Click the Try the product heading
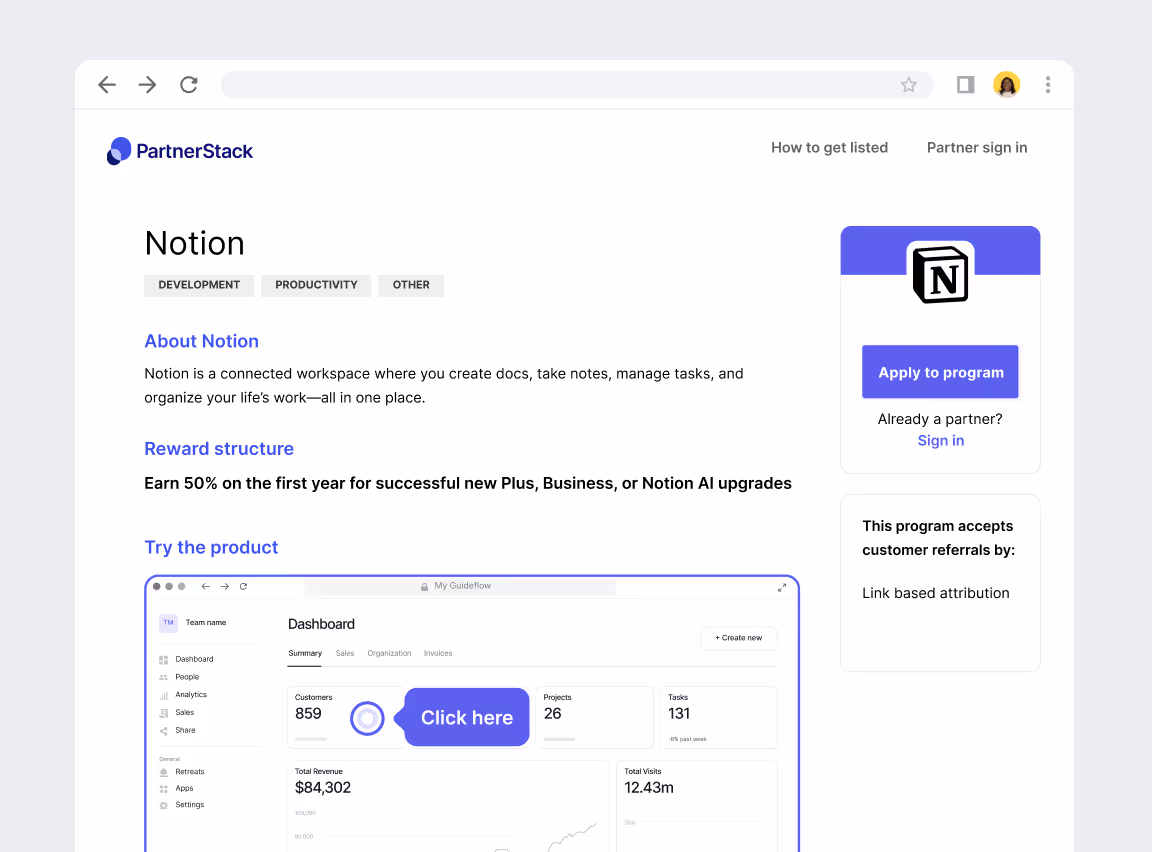The height and width of the screenshot is (852, 1152). [212, 547]
